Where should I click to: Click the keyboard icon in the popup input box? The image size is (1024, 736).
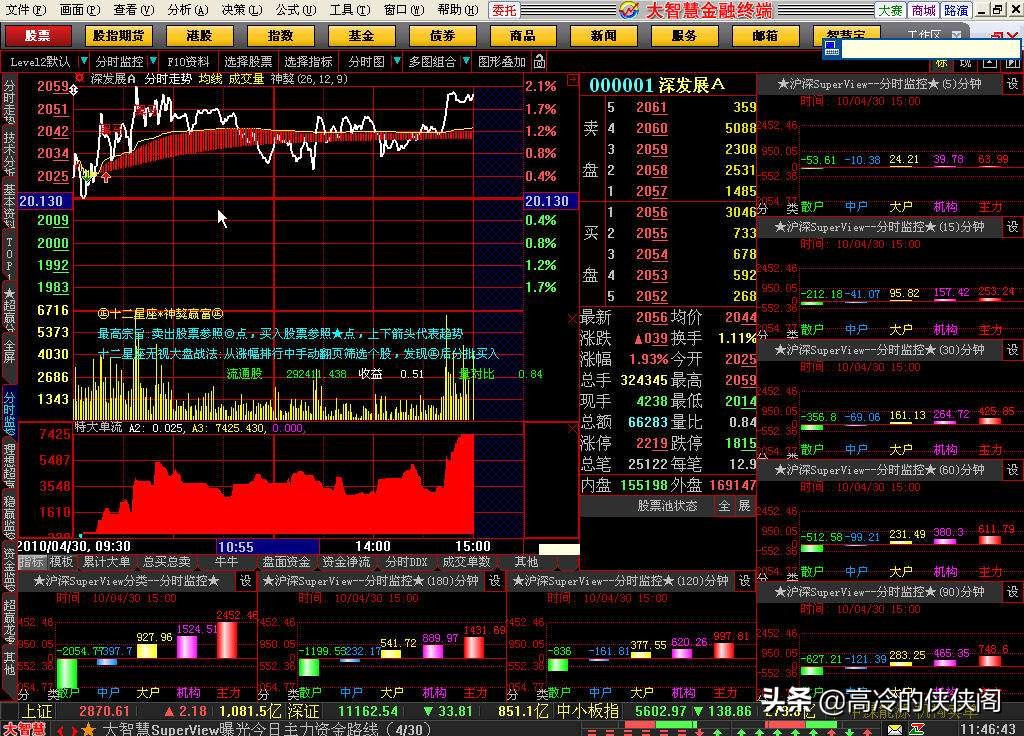click(x=831, y=48)
